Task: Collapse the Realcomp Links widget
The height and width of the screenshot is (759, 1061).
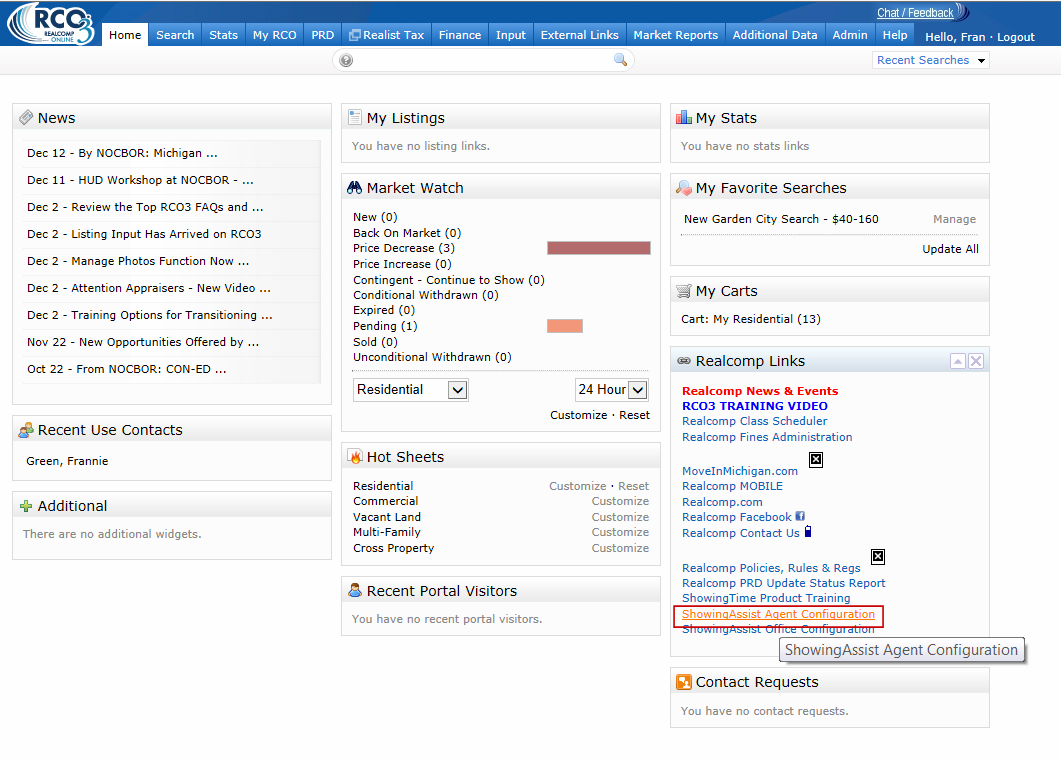Action: tap(957, 361)
